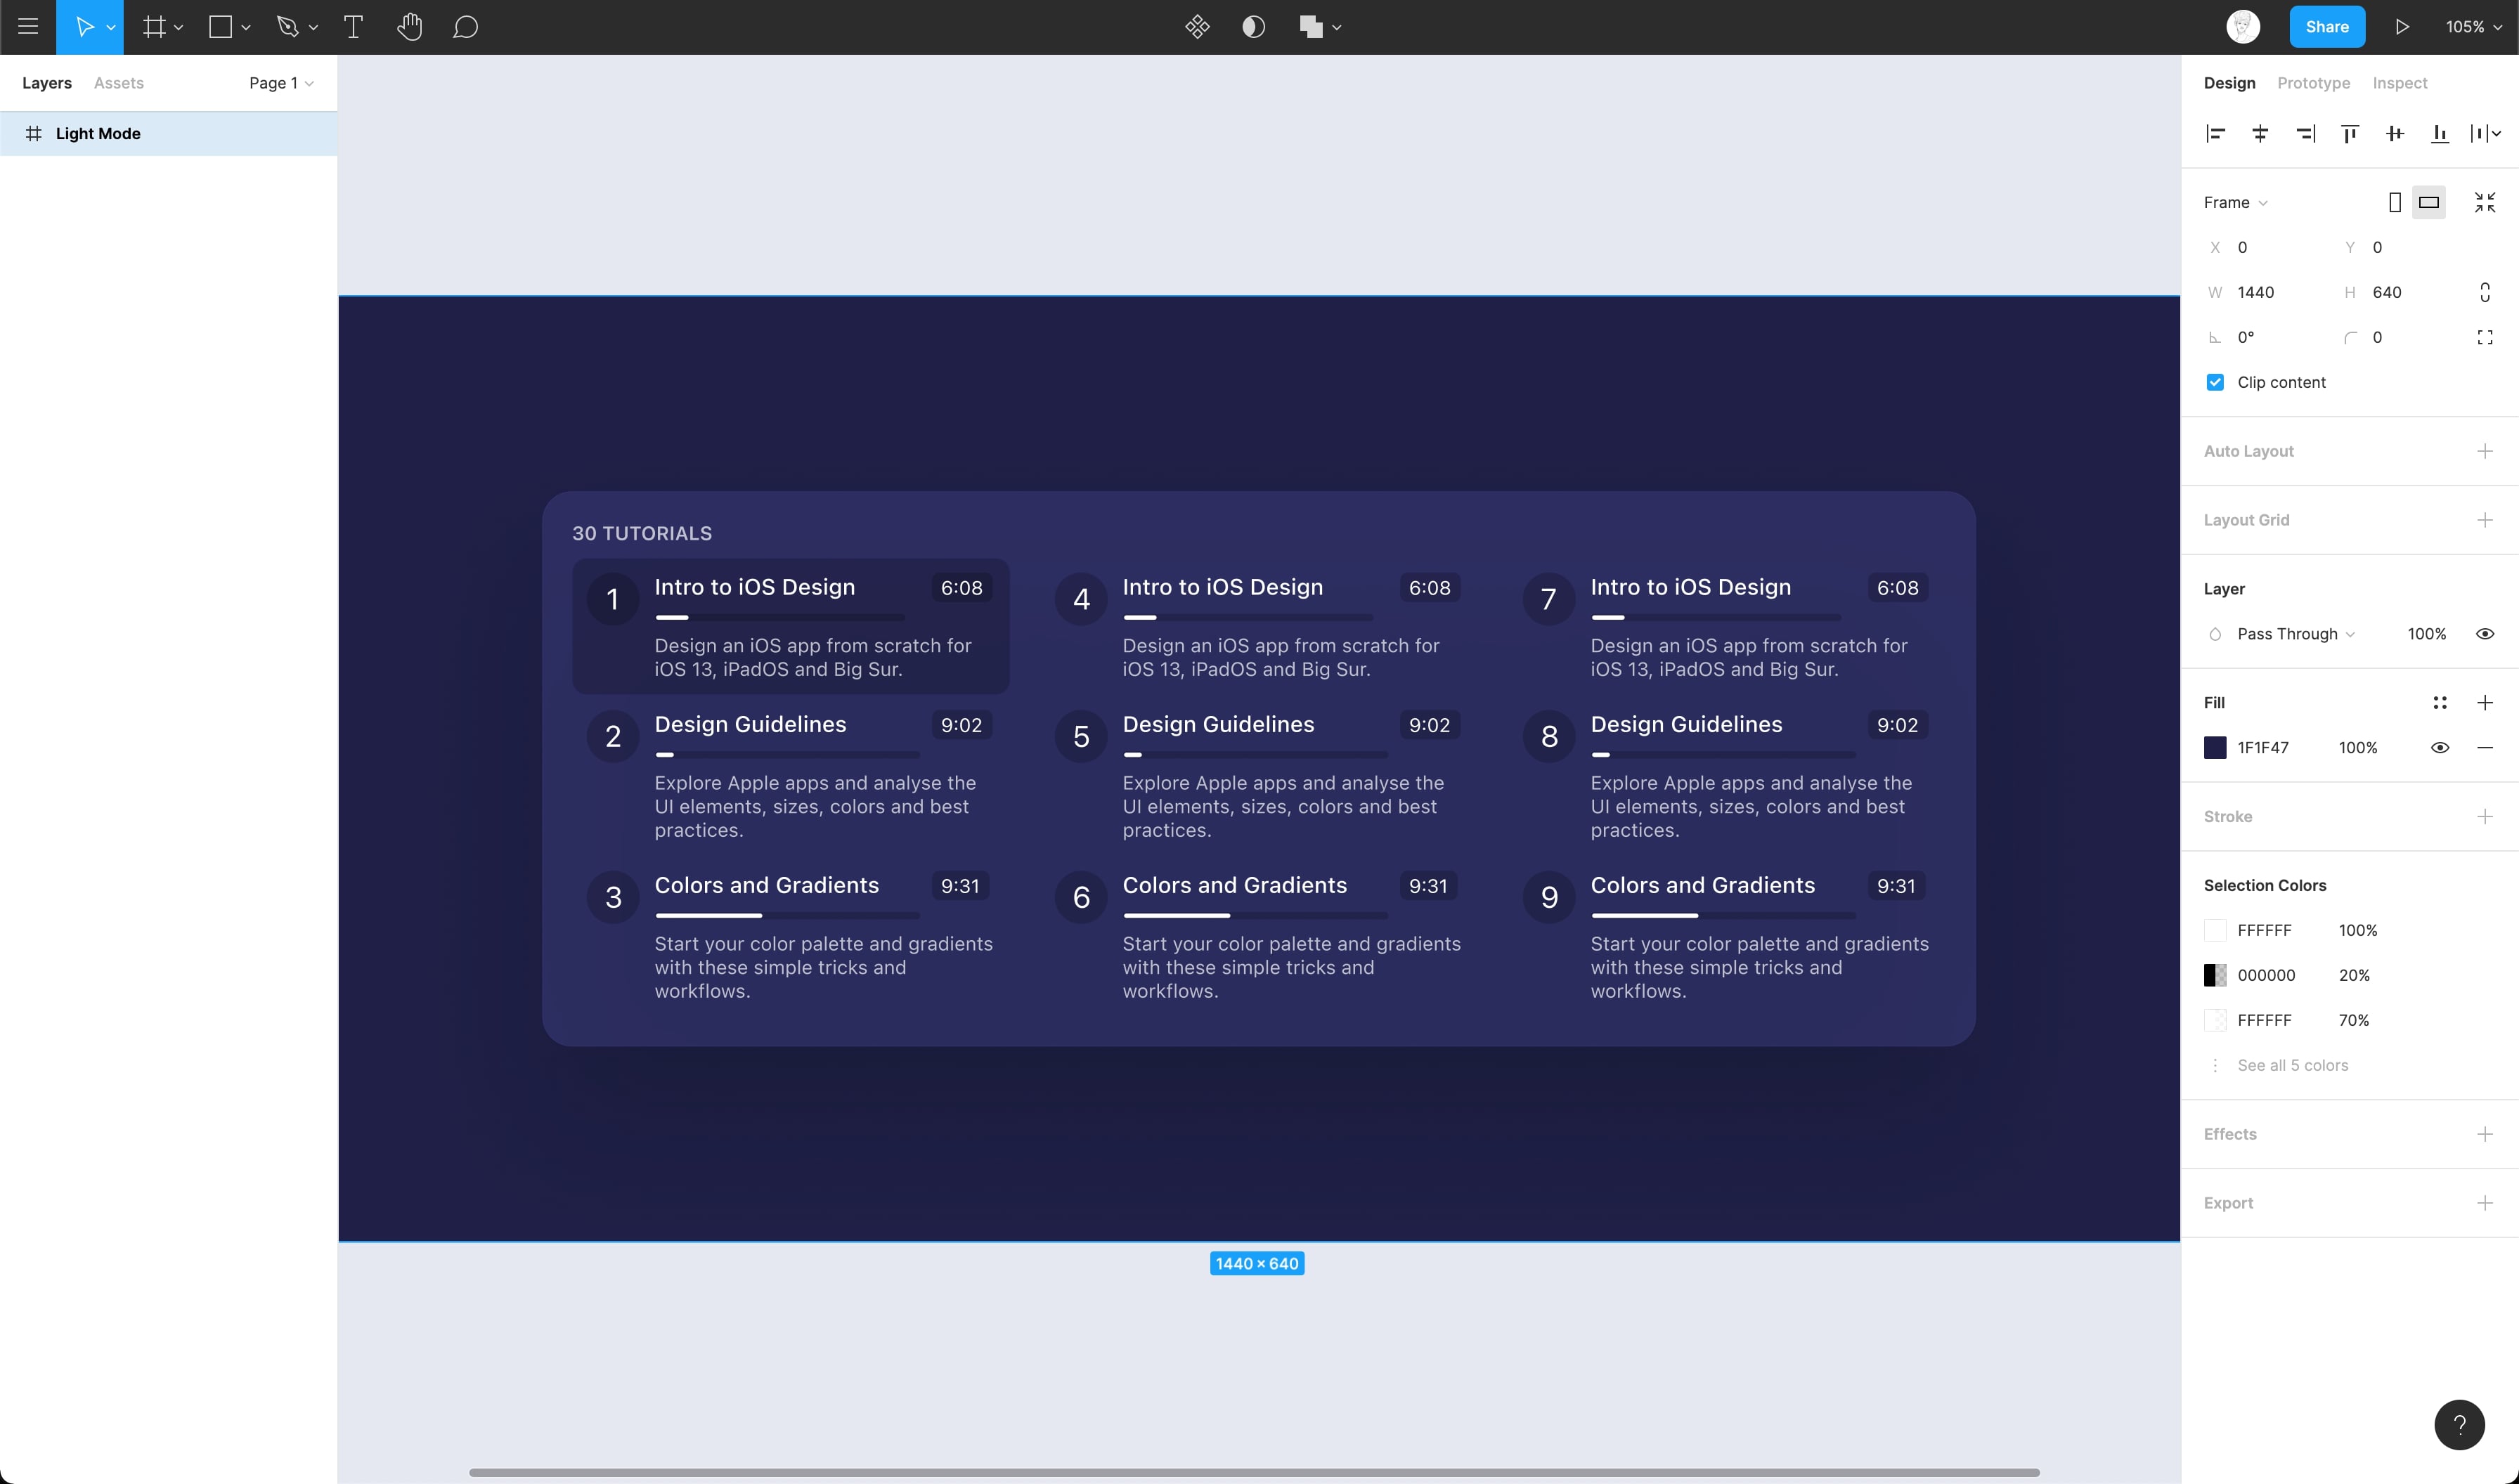The width and height of the screenshot is (2519, 1484).
Task: Click the Align top icon
Action: [2349, 133]
